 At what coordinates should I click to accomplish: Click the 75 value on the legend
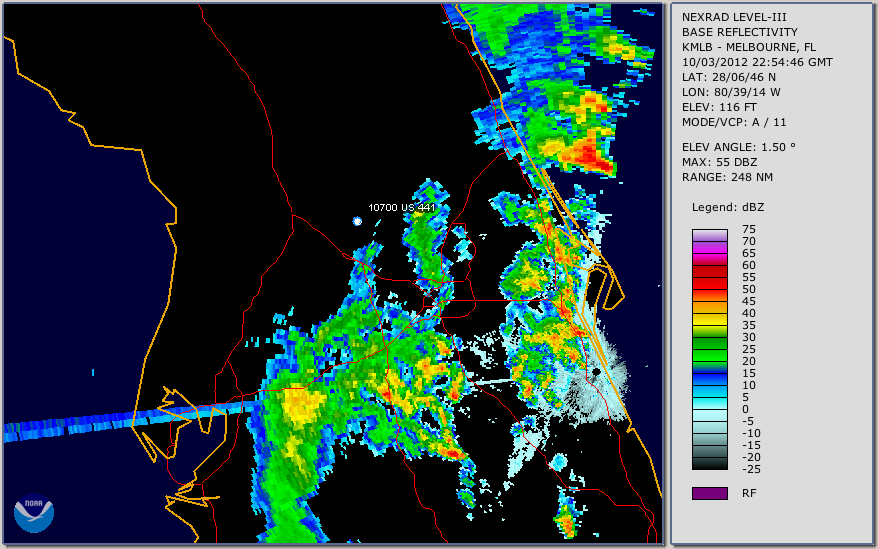[x=749, y=229]
